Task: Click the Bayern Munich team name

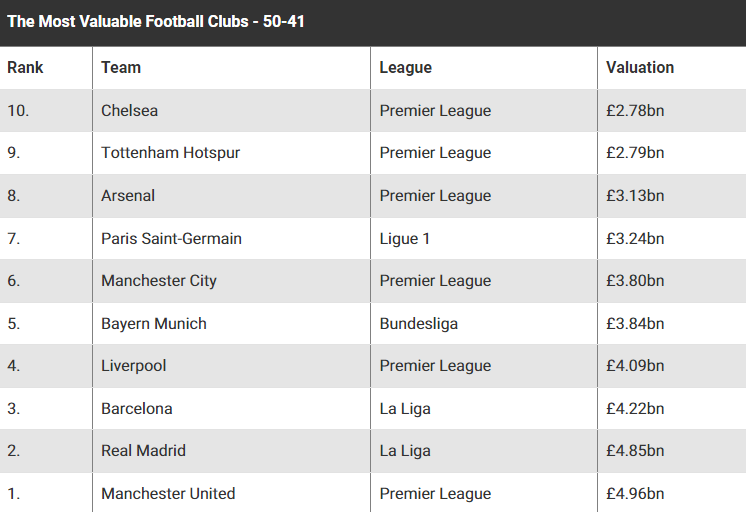Action: (x=154, y=324)
